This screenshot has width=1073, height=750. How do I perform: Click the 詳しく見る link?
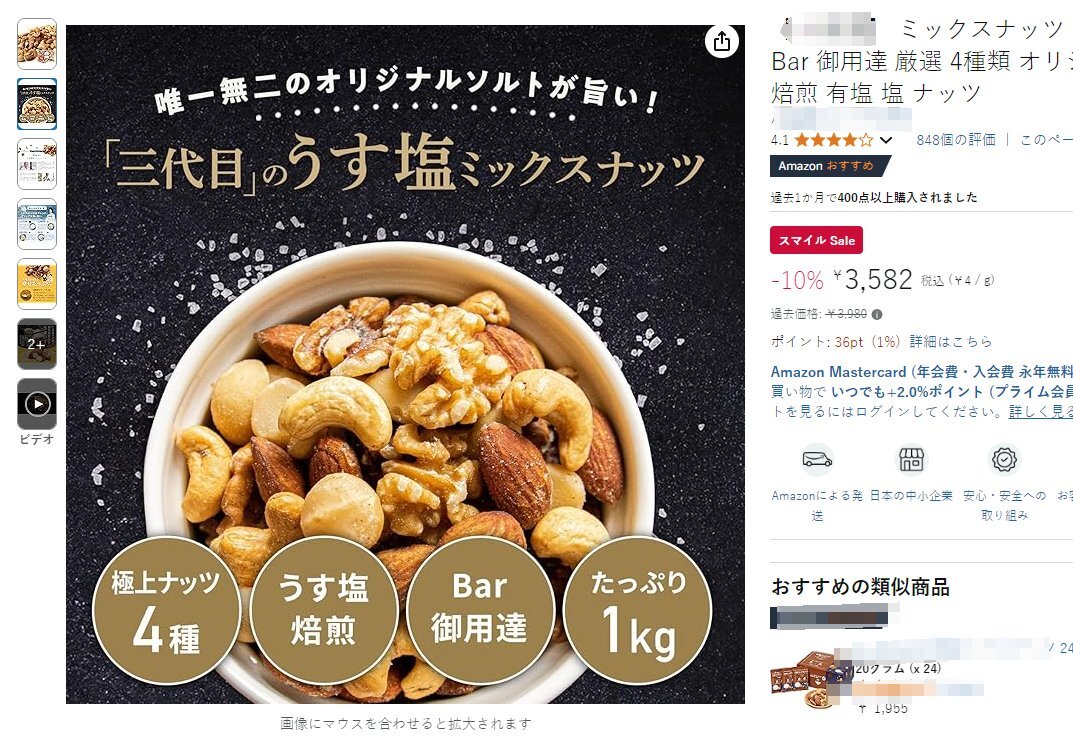[x=1040, y=412]
